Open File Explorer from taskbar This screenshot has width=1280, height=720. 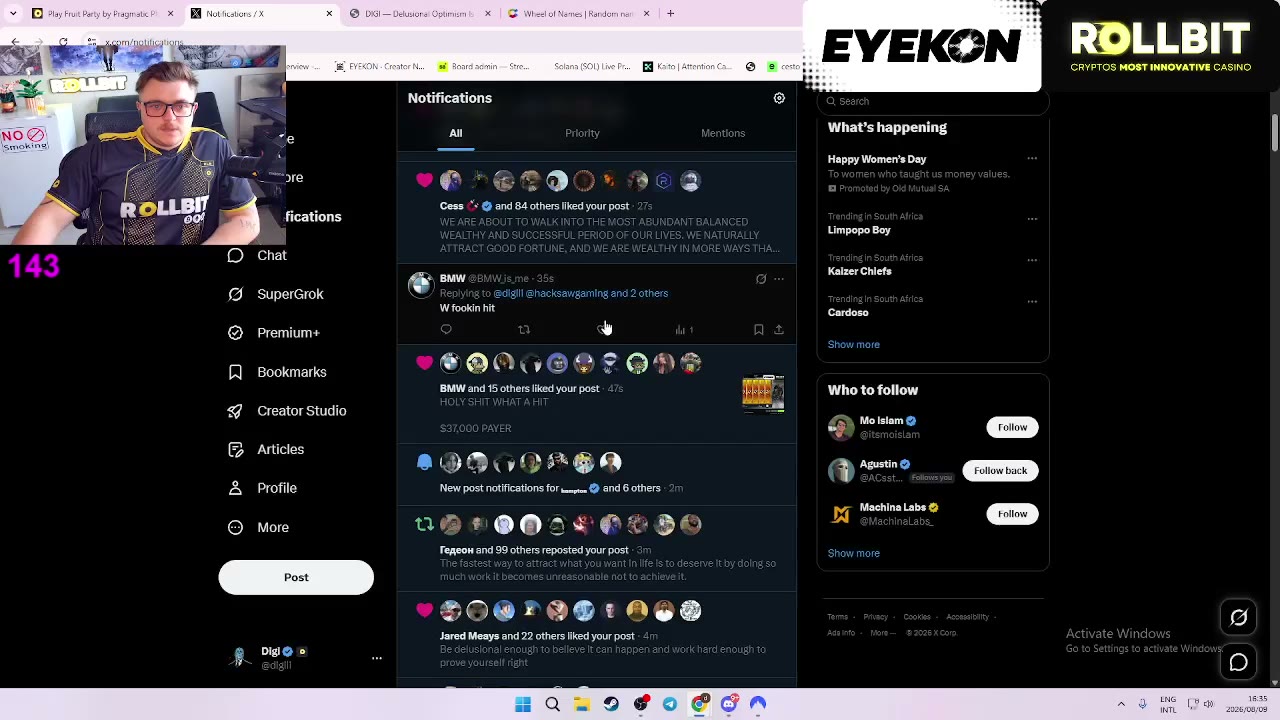click(x=582, y=704)
